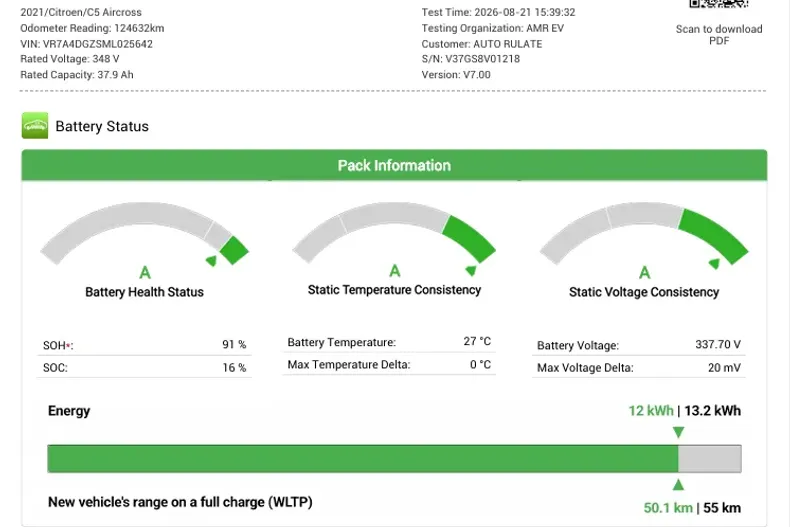Click the 13.2 kWh energy value
790x527 pixels.
pos(712,411)
